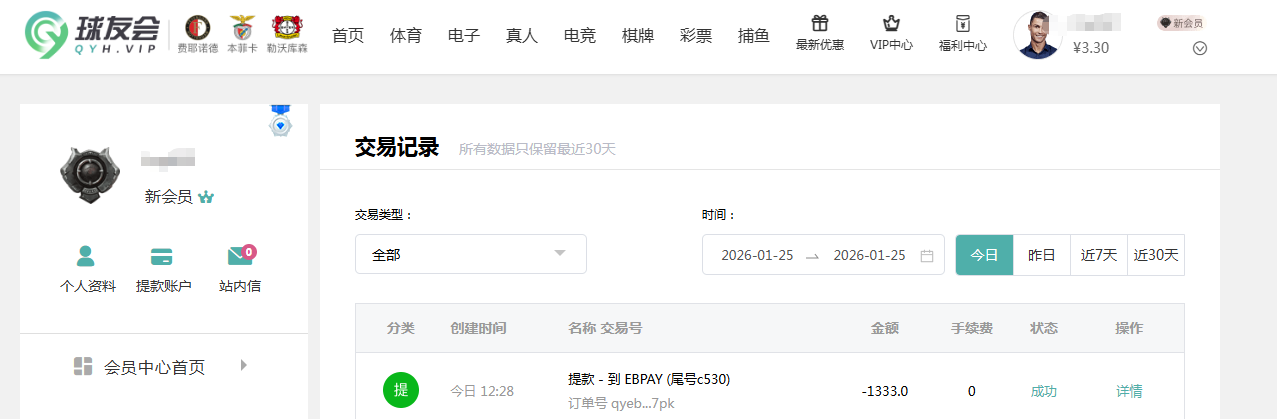Click the green 提 category icon
This screenshot has height=419, width=1277.
click(401, 390)
